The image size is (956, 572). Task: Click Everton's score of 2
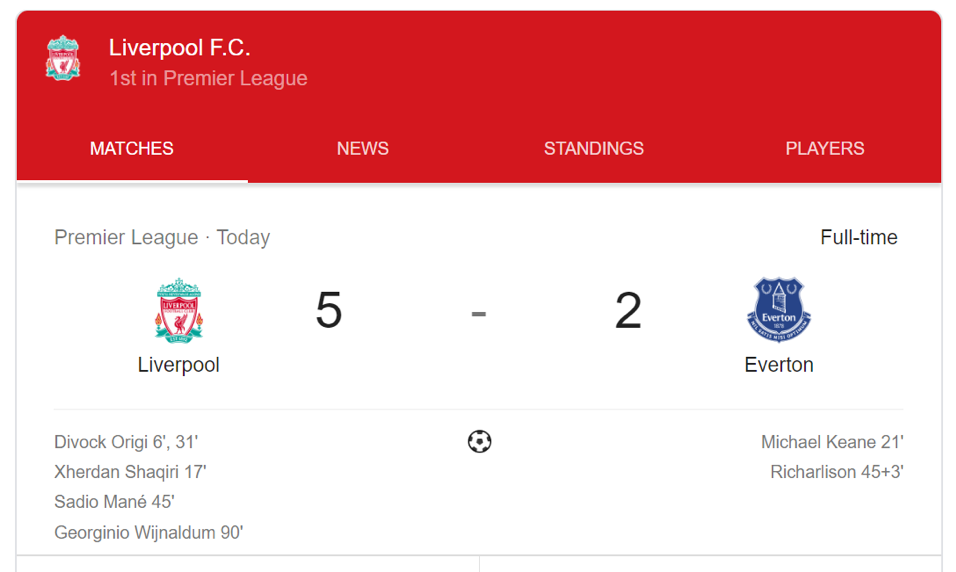pyautogui.click(x=628, y=310)
